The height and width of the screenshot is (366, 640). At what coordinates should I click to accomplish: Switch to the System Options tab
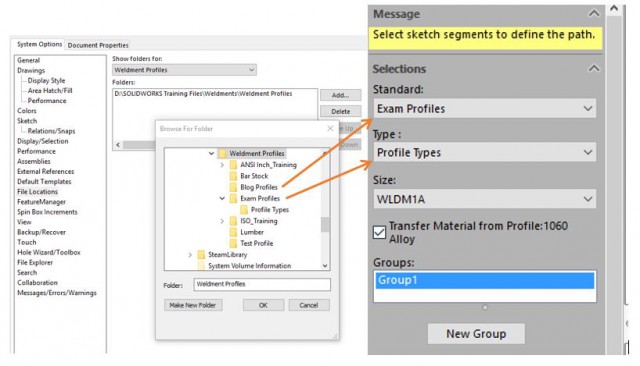click(39, 44)
